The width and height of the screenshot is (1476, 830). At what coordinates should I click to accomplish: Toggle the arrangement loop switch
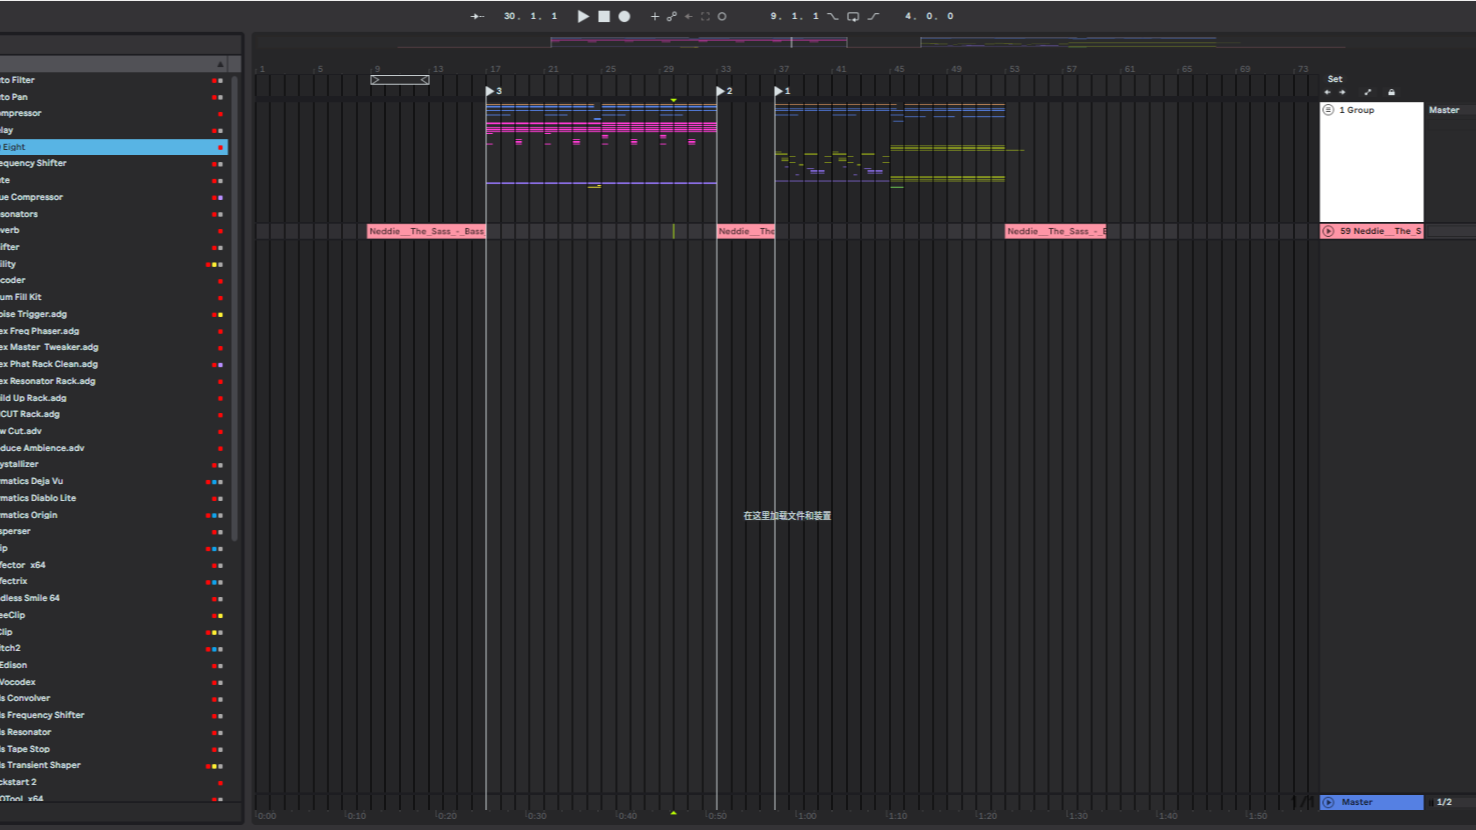tap(853, 16)
